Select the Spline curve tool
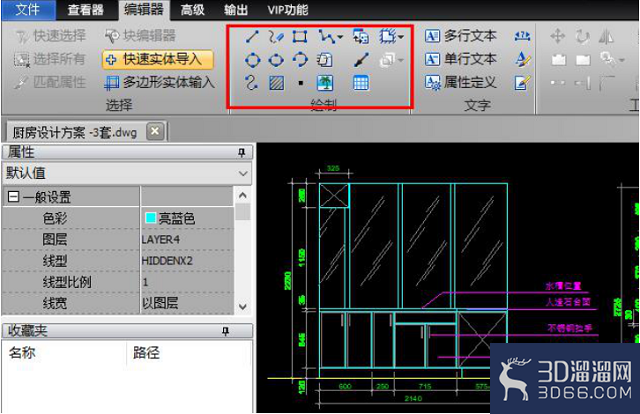 (251, 83)
